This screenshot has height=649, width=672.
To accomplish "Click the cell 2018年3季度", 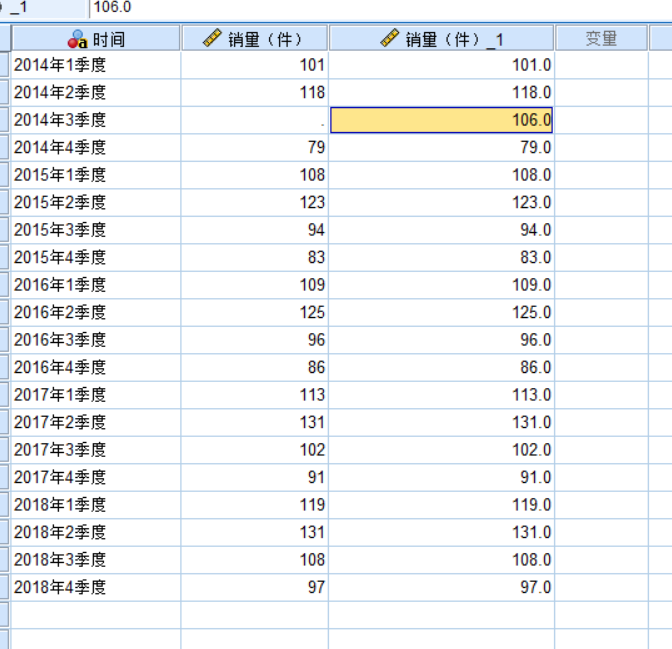I will coord(96,559).
